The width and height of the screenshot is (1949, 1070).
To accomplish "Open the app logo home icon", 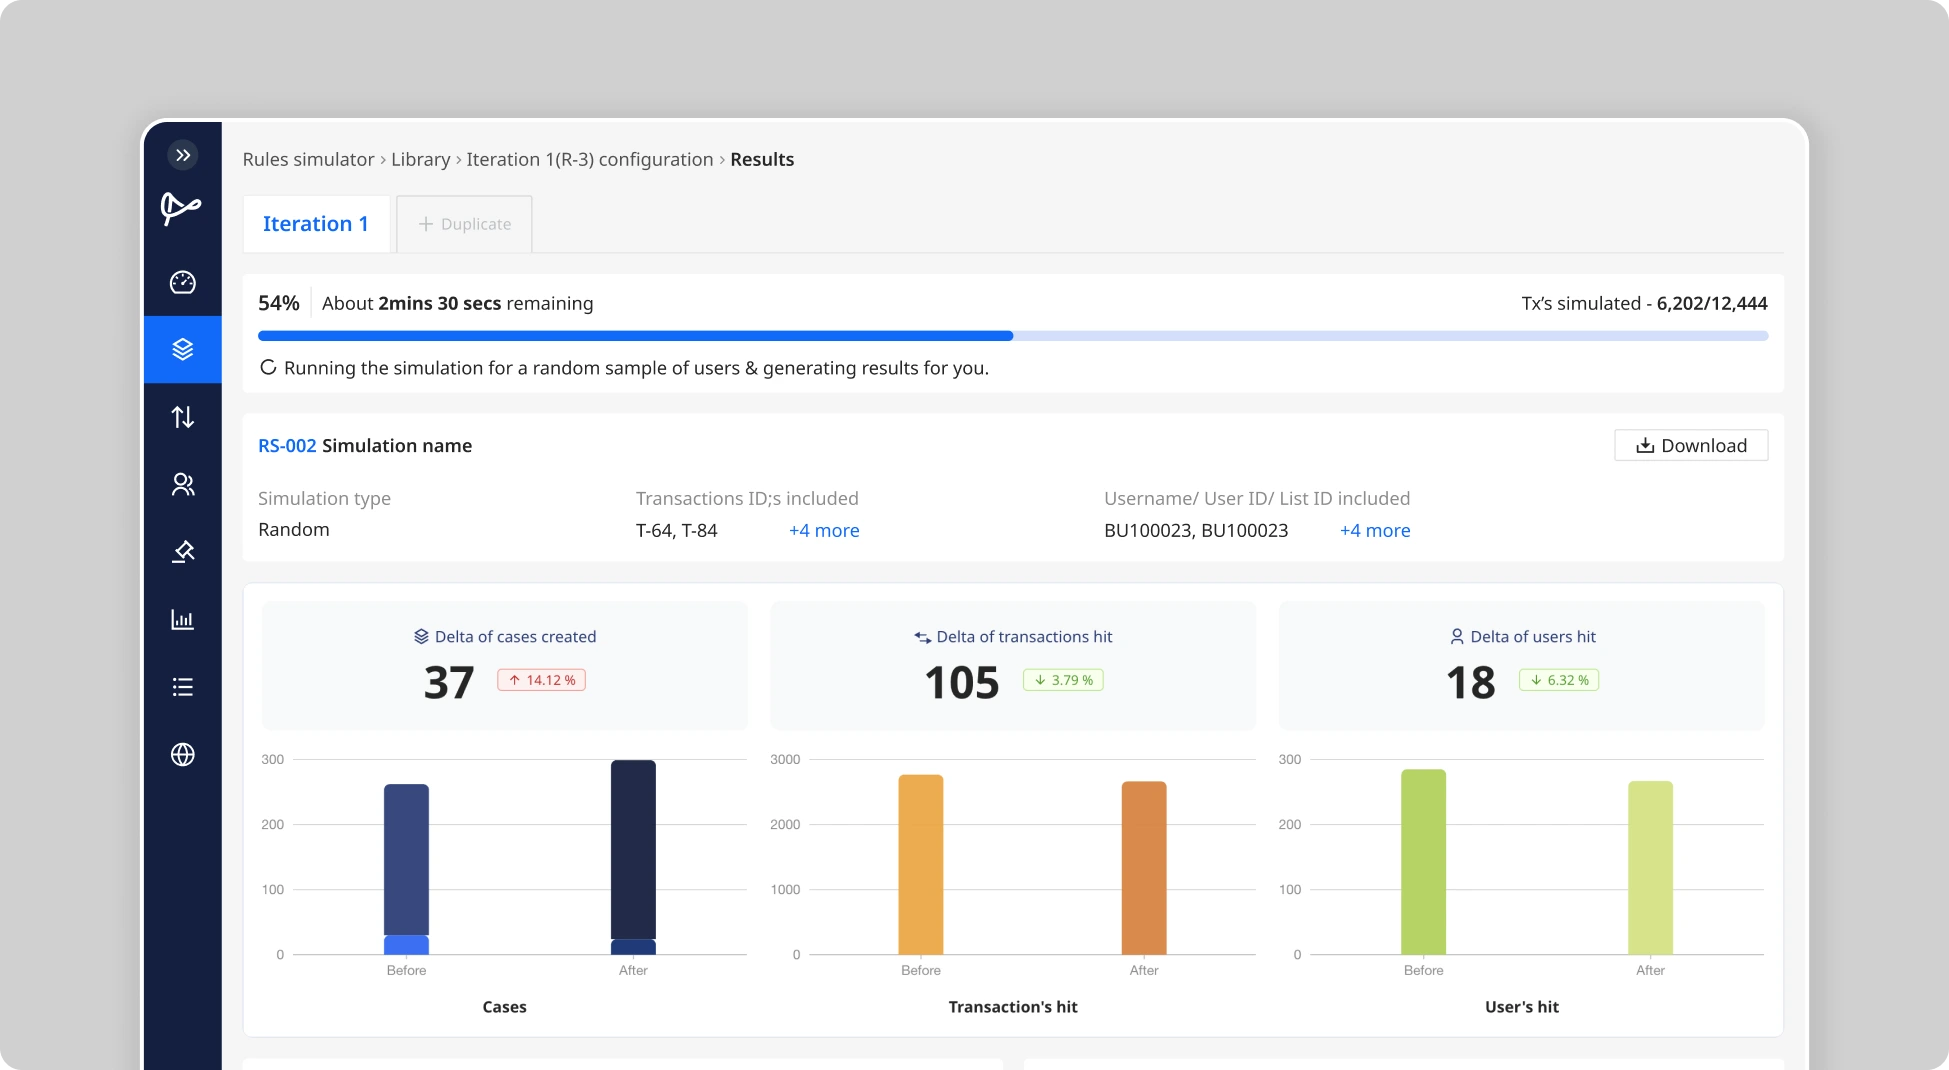I will 181,208.
